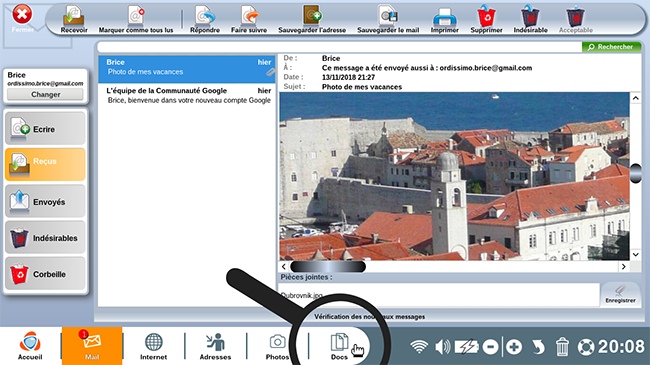Delete the email with Supprimer
Screen dimensions: 650x365
486,19
